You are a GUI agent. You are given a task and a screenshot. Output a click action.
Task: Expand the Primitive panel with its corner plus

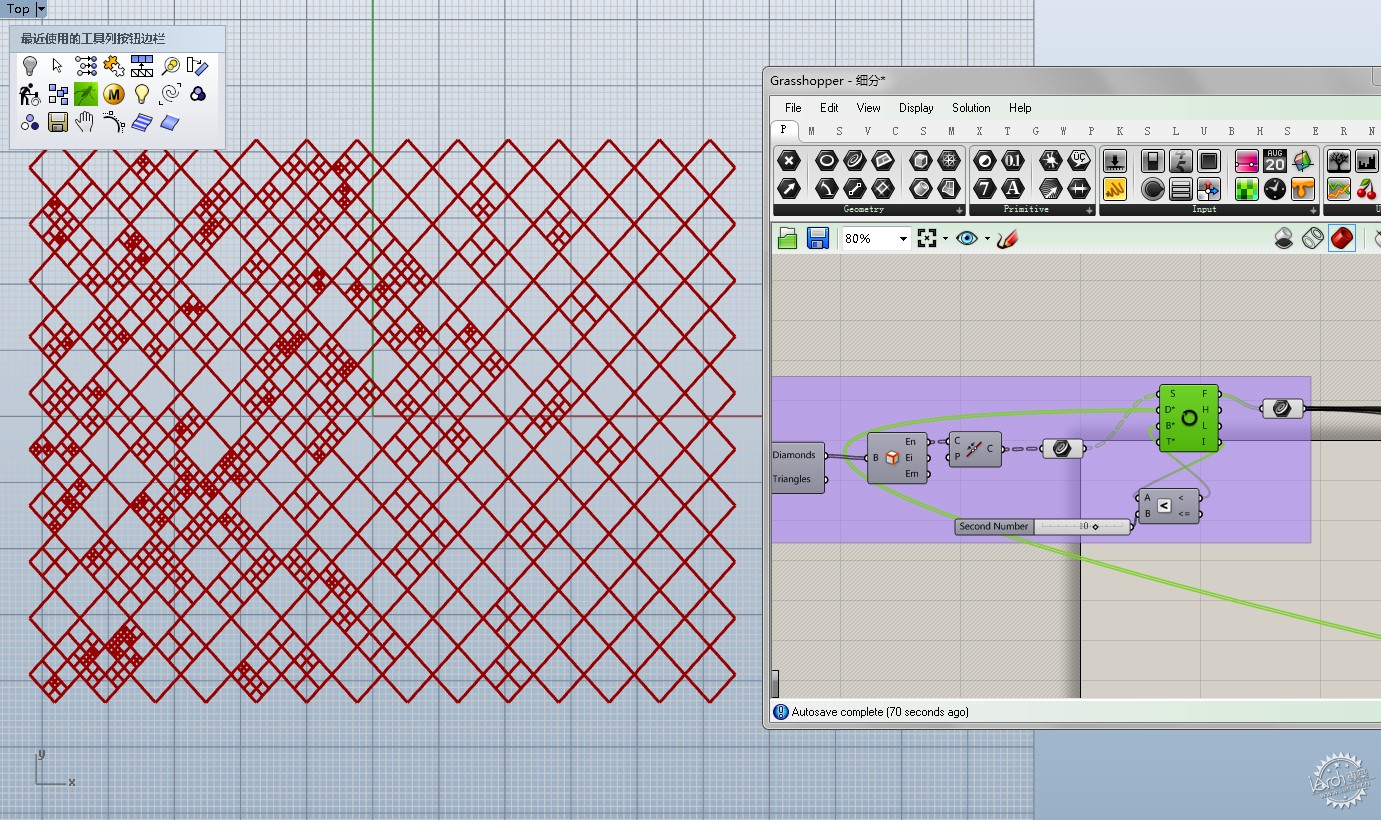1089,210
